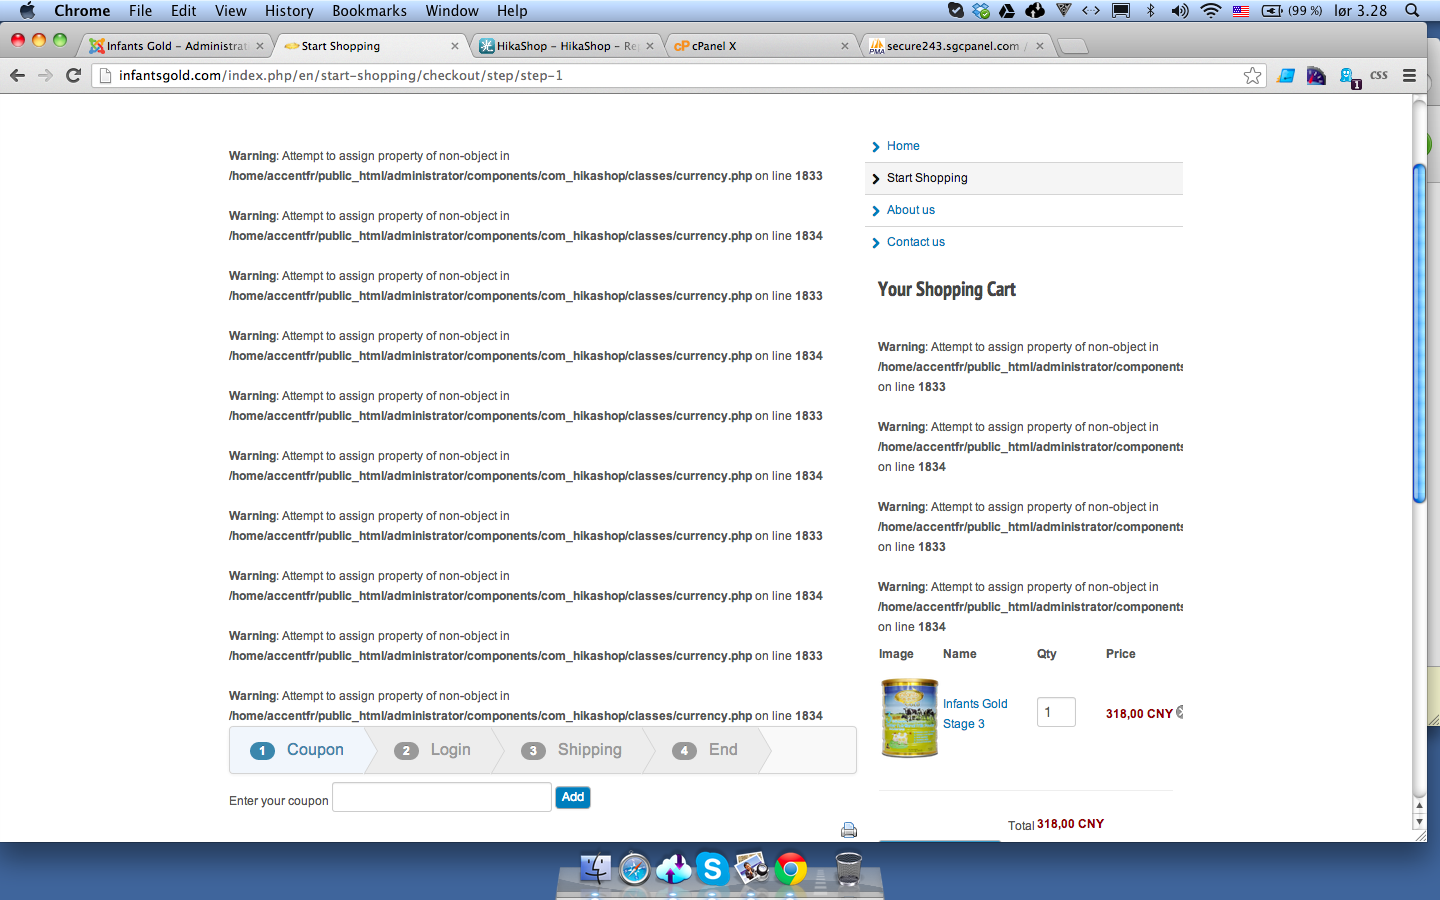Open the About us page link
This screenshot has width=1440, height=900.
click(911, 210)
